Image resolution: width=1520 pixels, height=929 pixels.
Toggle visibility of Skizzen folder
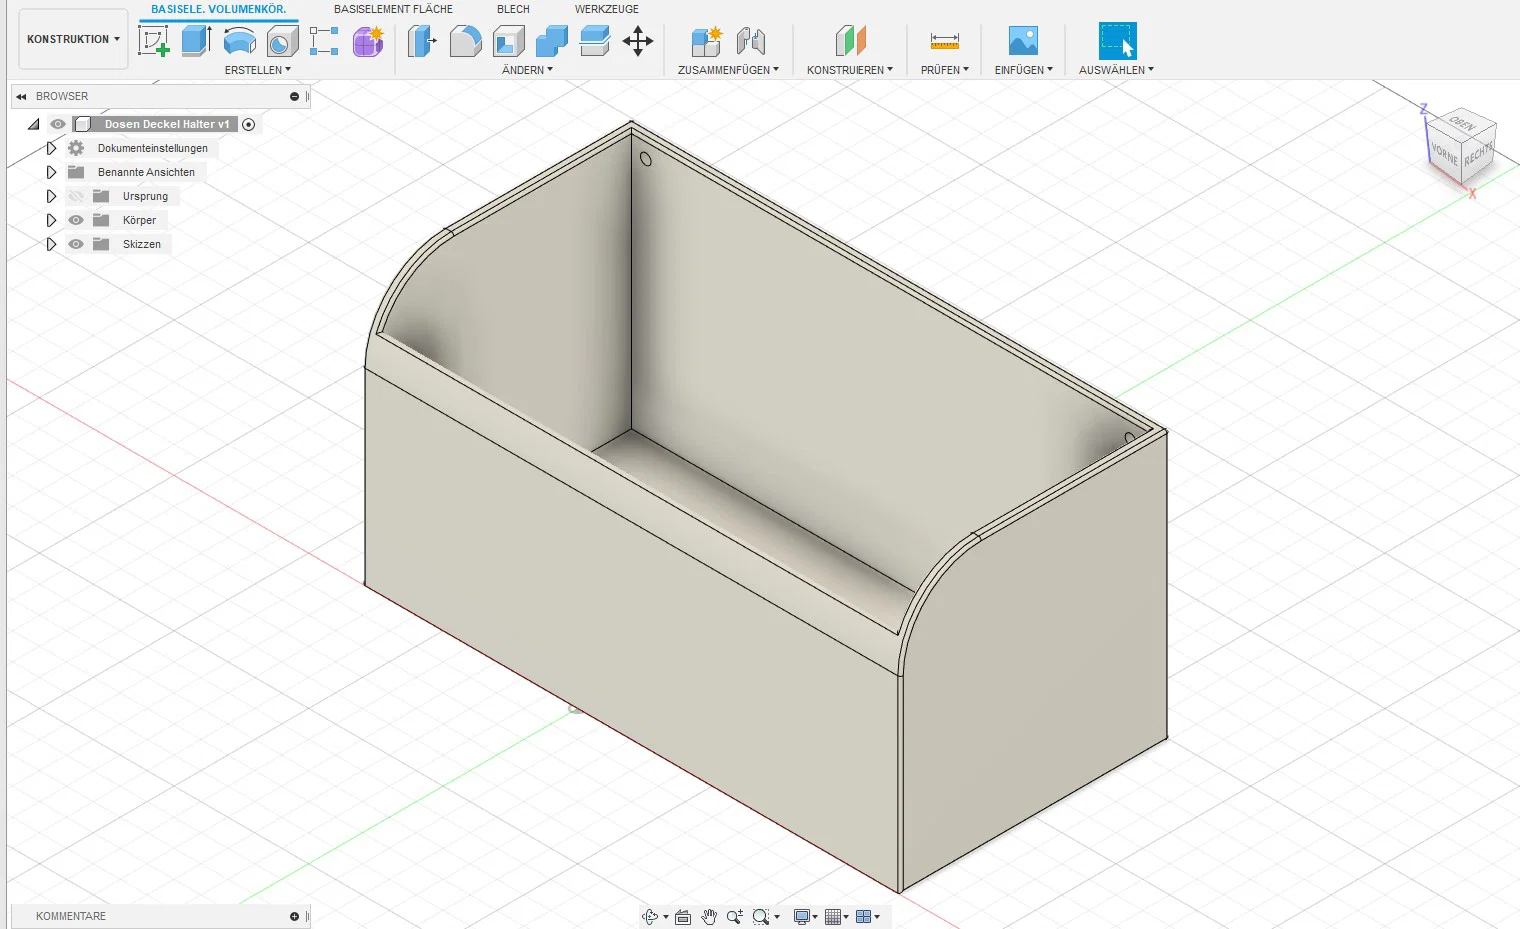tap(76, 244)
